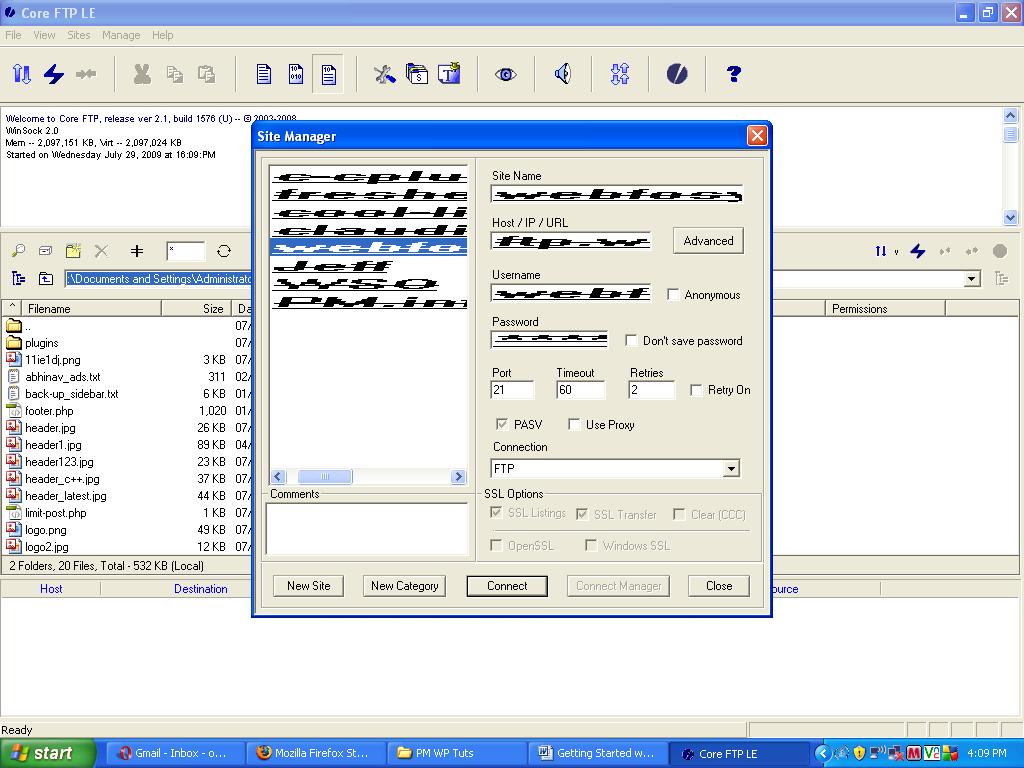The height and width of the screenshot is (768, 1024).
Task: Toggle sounds with speaker icon
Action: (x=562, y=74)
